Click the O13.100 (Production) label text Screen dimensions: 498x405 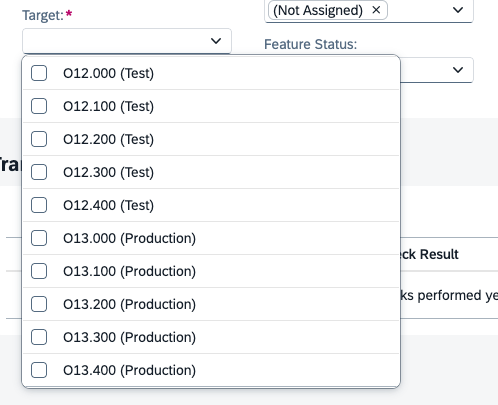tap(130, 271)
